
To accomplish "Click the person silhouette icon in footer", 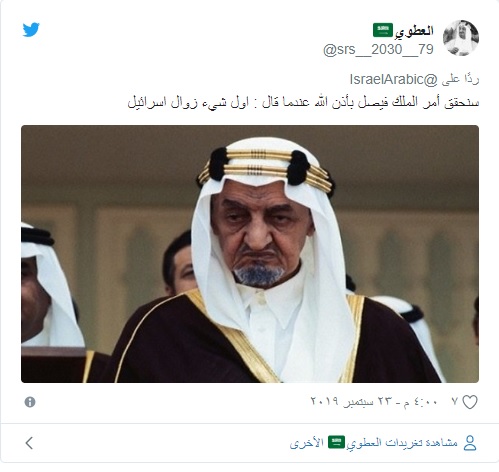I will point(470,443).
